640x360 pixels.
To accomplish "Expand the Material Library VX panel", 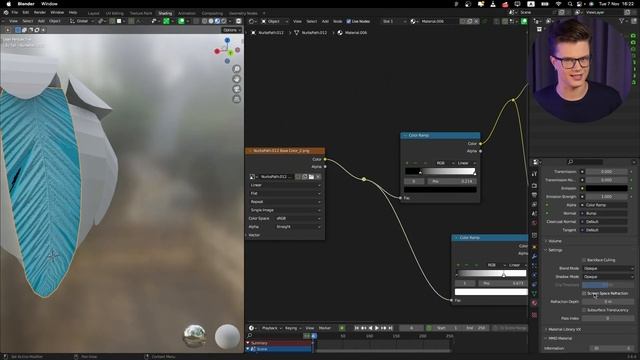I will pyautogui.click(x=563, y=329).
